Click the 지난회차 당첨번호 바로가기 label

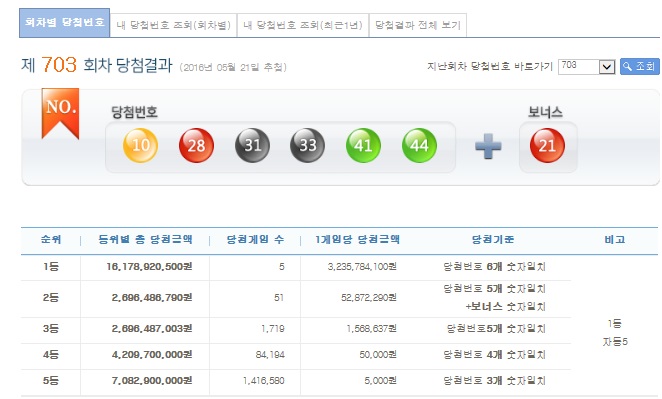click(x=490, y=67)
